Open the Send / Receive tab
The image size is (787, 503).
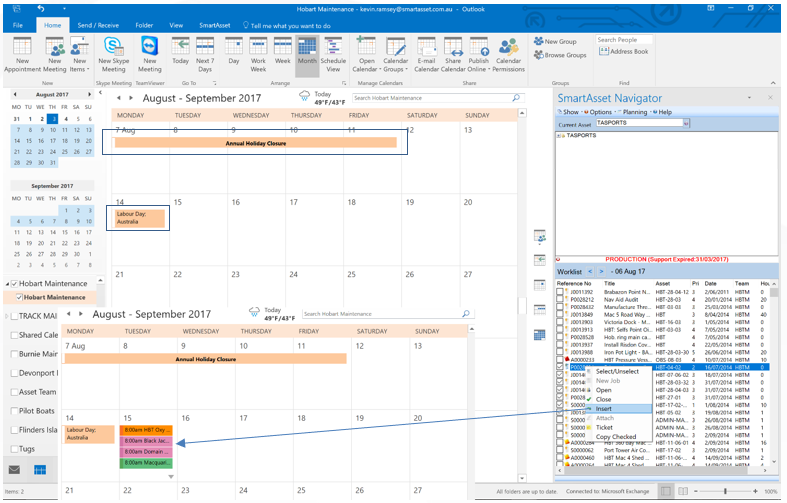98,25
